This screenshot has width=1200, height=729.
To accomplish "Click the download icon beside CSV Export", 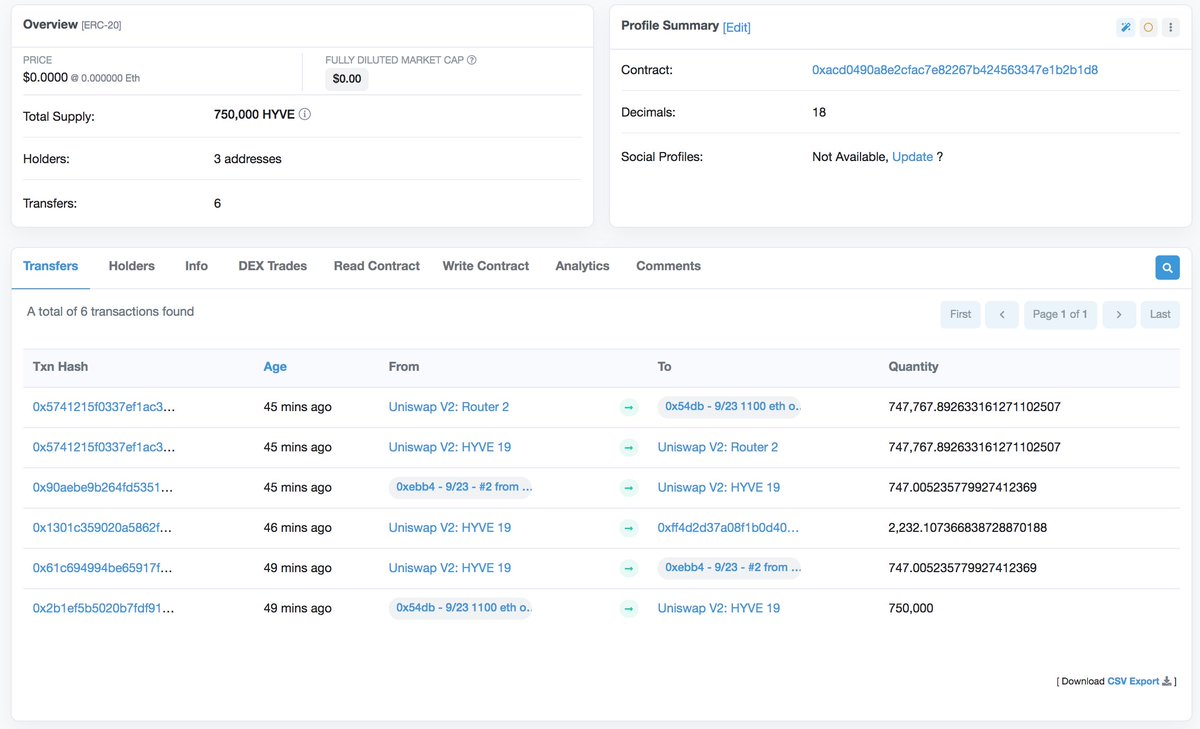I will 1167,681.
